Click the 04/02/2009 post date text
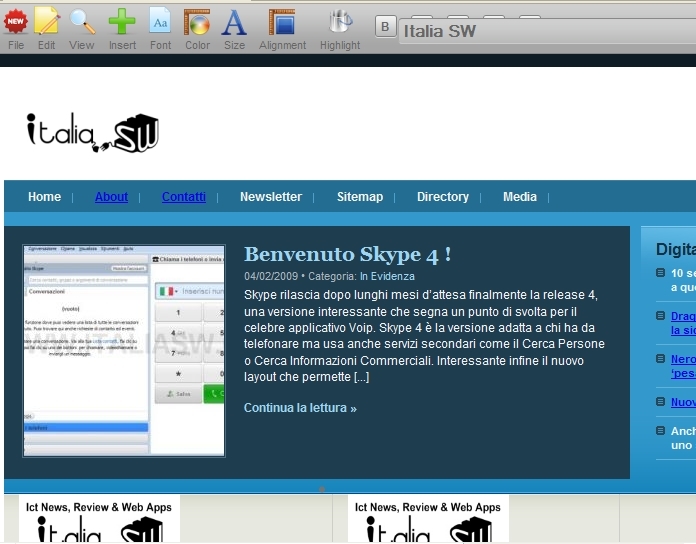 tap(271, 276)
